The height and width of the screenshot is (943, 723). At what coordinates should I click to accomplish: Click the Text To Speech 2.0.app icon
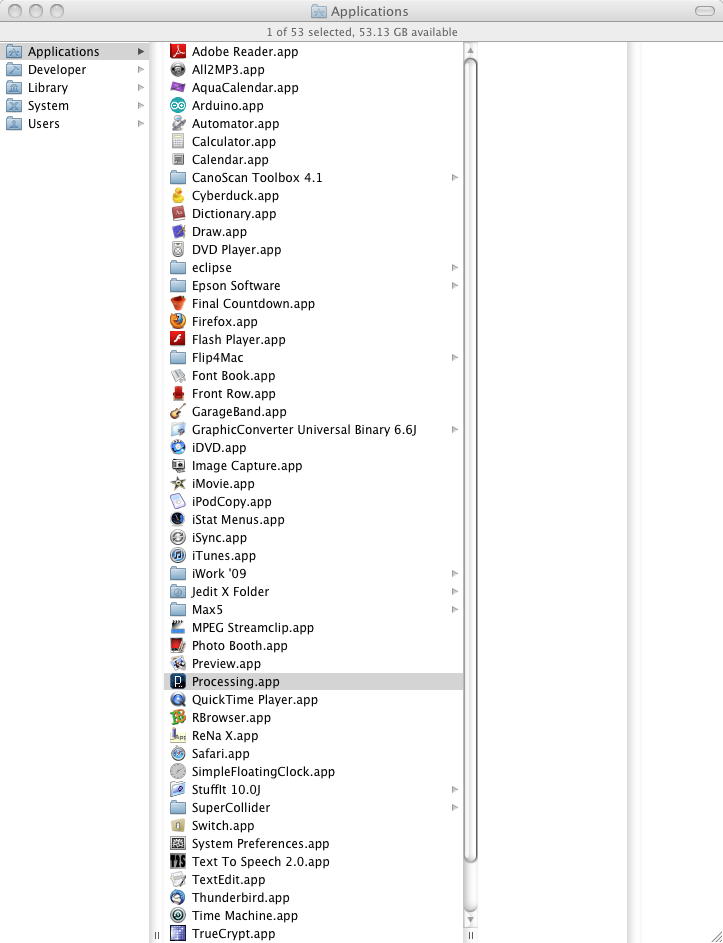pos(177,861)
